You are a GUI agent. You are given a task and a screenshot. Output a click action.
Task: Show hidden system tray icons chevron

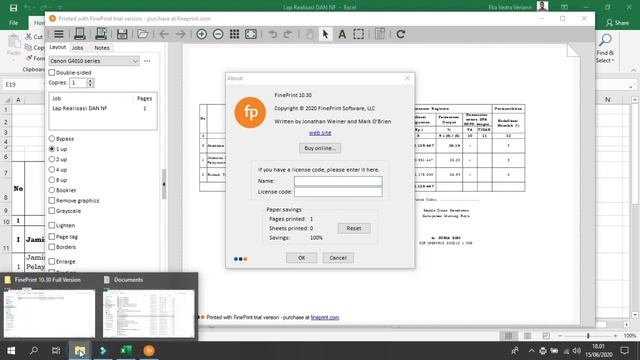tap(531, 351)
